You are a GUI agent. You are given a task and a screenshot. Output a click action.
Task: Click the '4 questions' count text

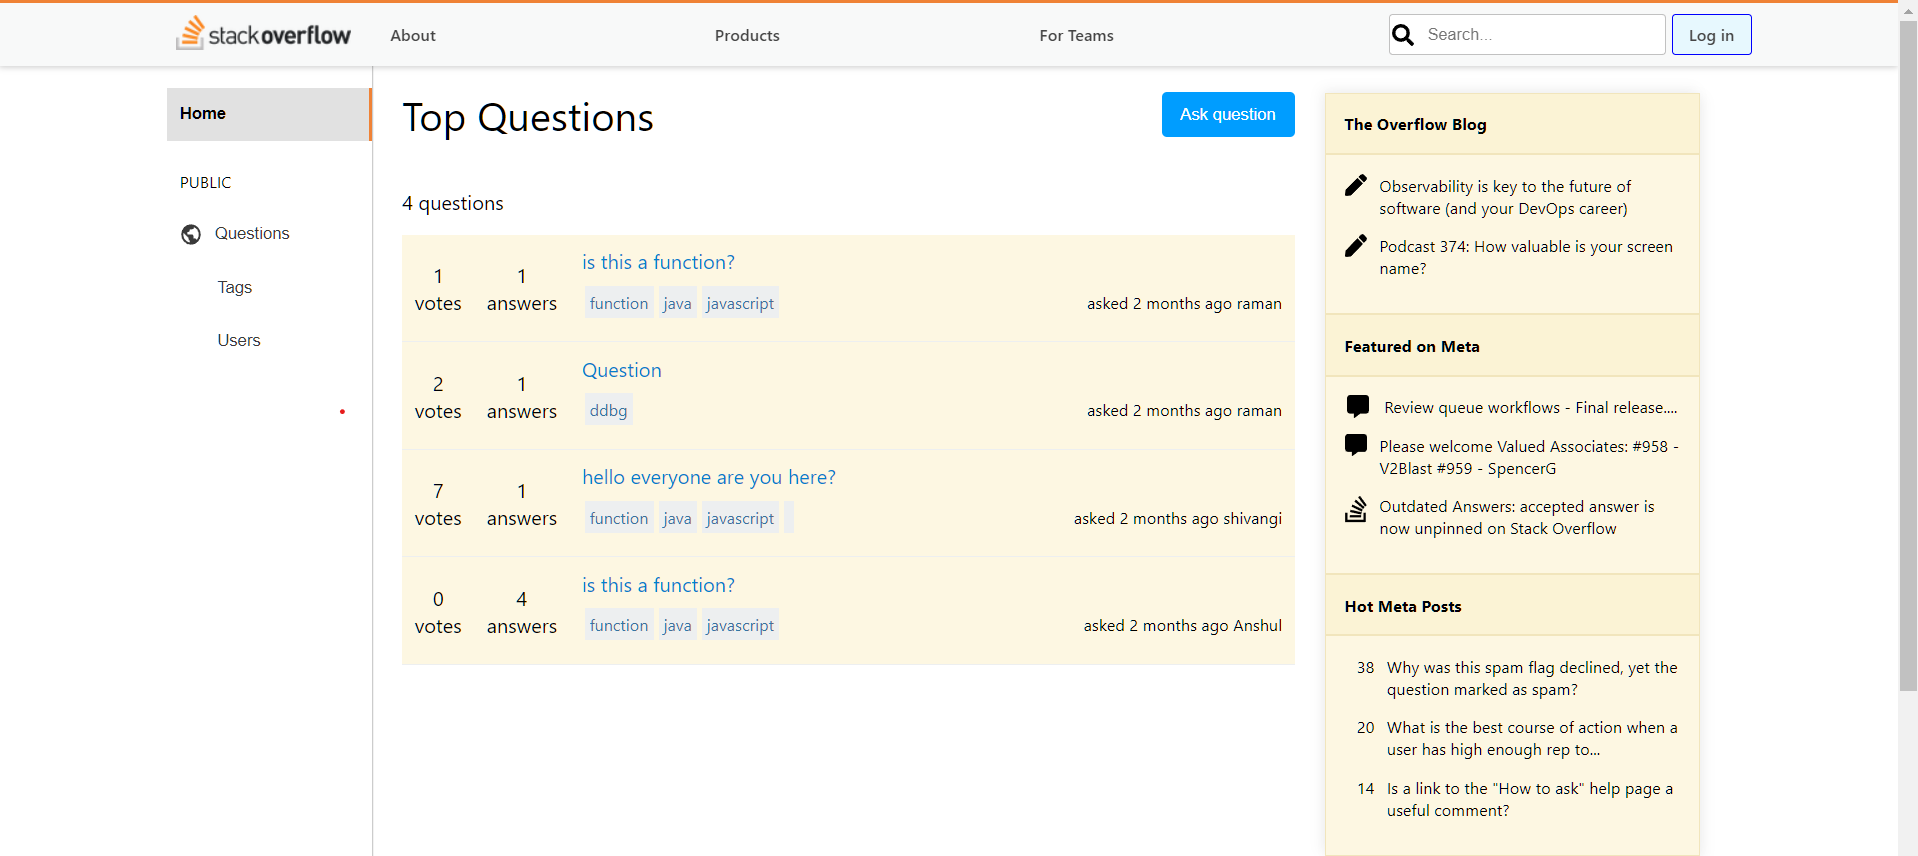[x=453, y=203]
